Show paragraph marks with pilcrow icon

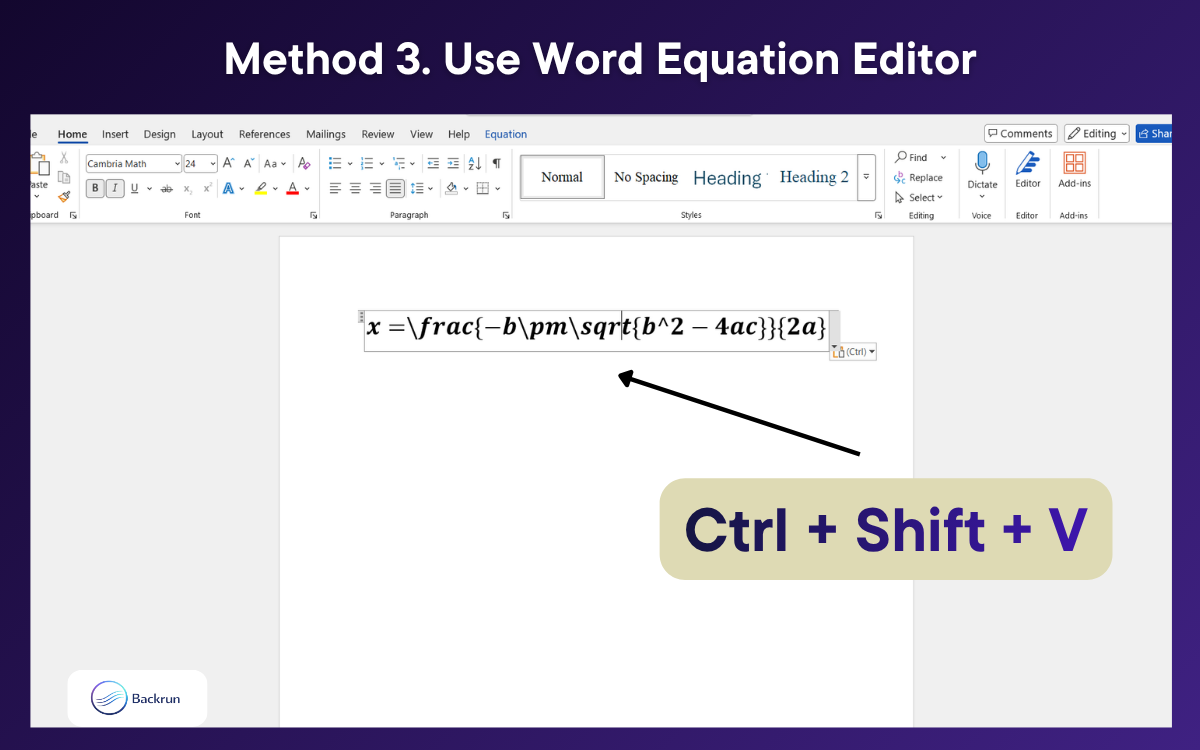(496, 163)
